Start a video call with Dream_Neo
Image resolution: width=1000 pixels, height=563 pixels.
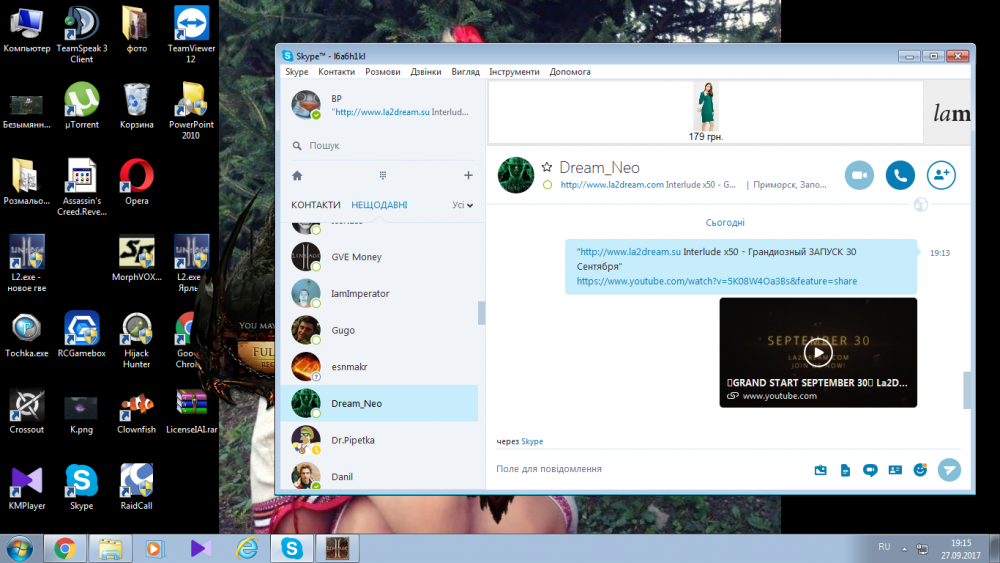coord(859,175)
